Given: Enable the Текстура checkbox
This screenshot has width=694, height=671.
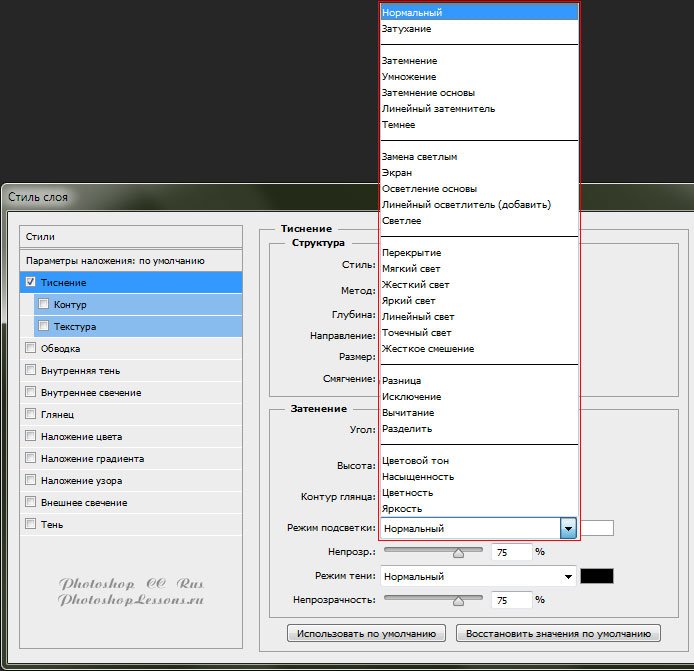Looking at the screenshot, I should (x=43, y=326).
